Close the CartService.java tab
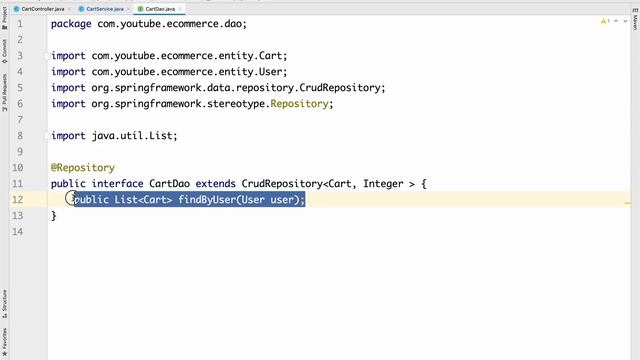This screenshot has height=360, width=640. [x=128, y=9]
